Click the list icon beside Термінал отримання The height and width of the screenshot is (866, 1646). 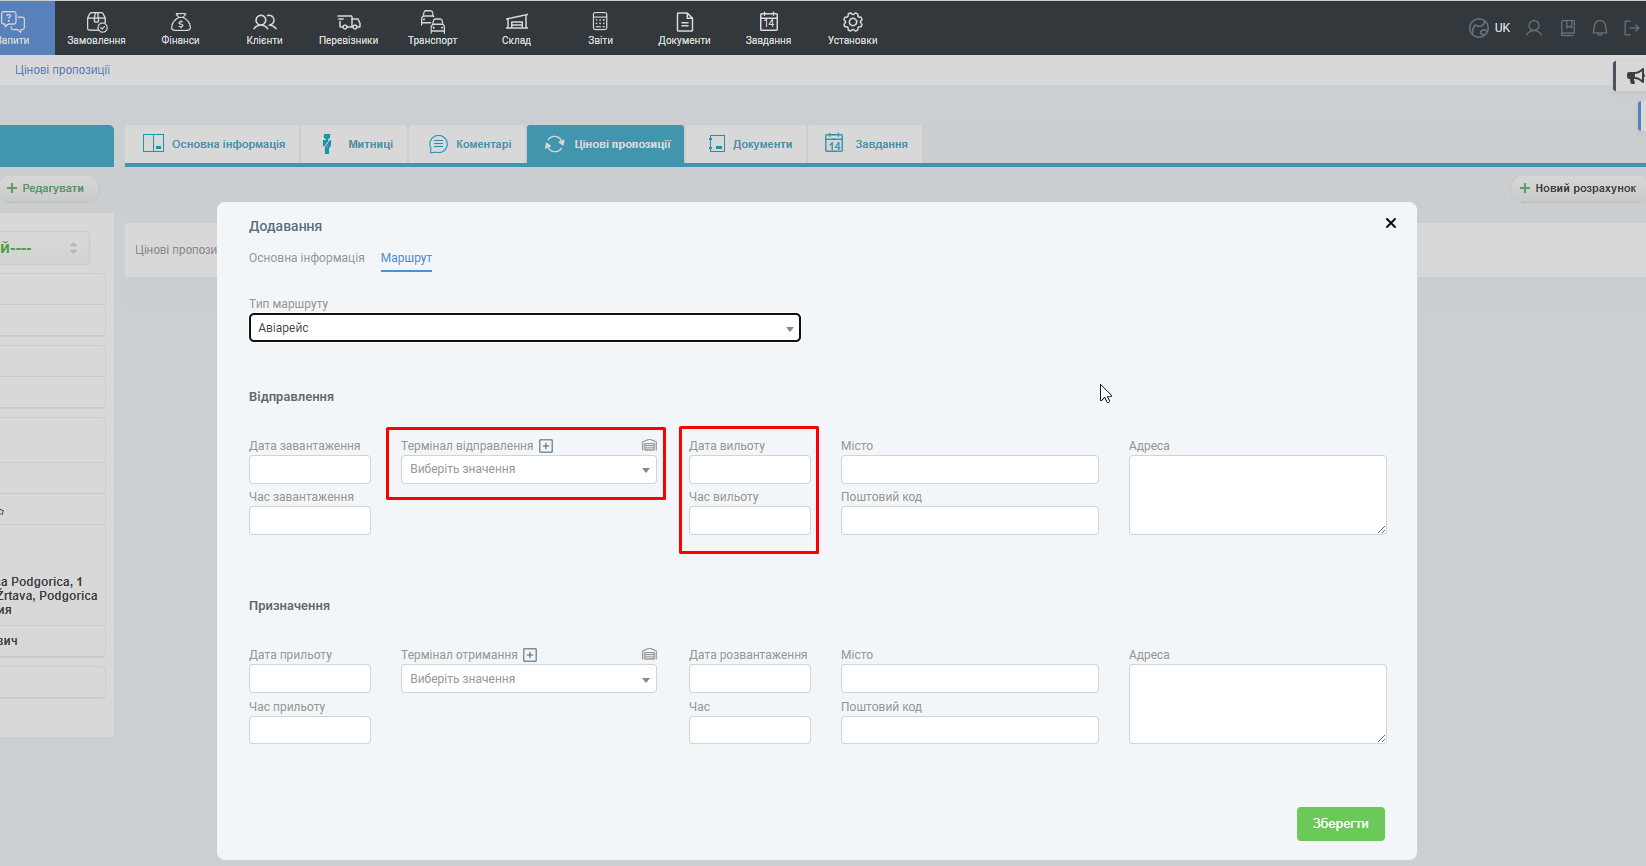point(649,655)
